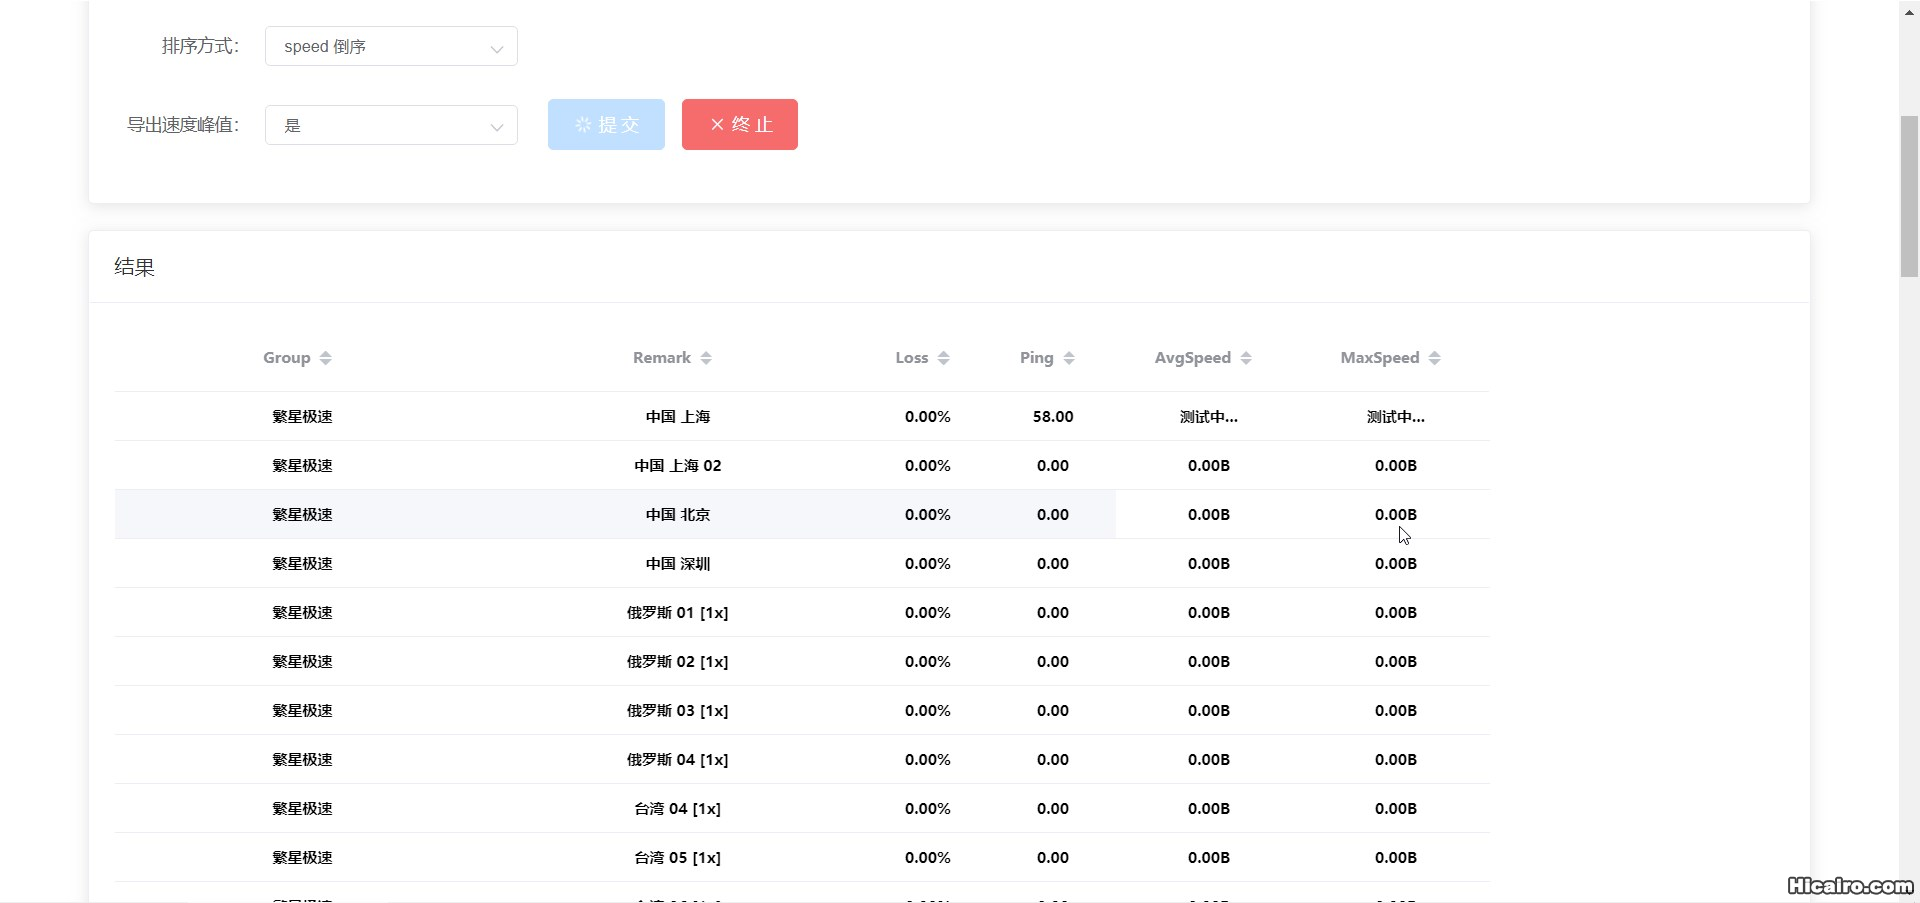1920x903 pixels.
Task: Click the vertical page scrollbar thumb
Action: (x=1909, y=196)
